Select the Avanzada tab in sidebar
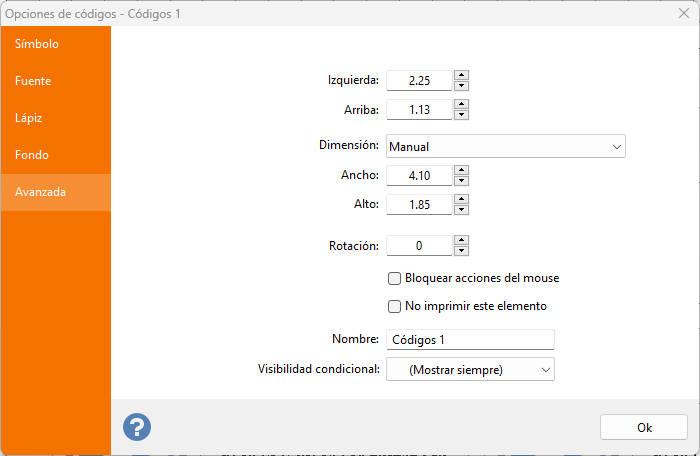700x456 pixels. [x=55, y=192]
